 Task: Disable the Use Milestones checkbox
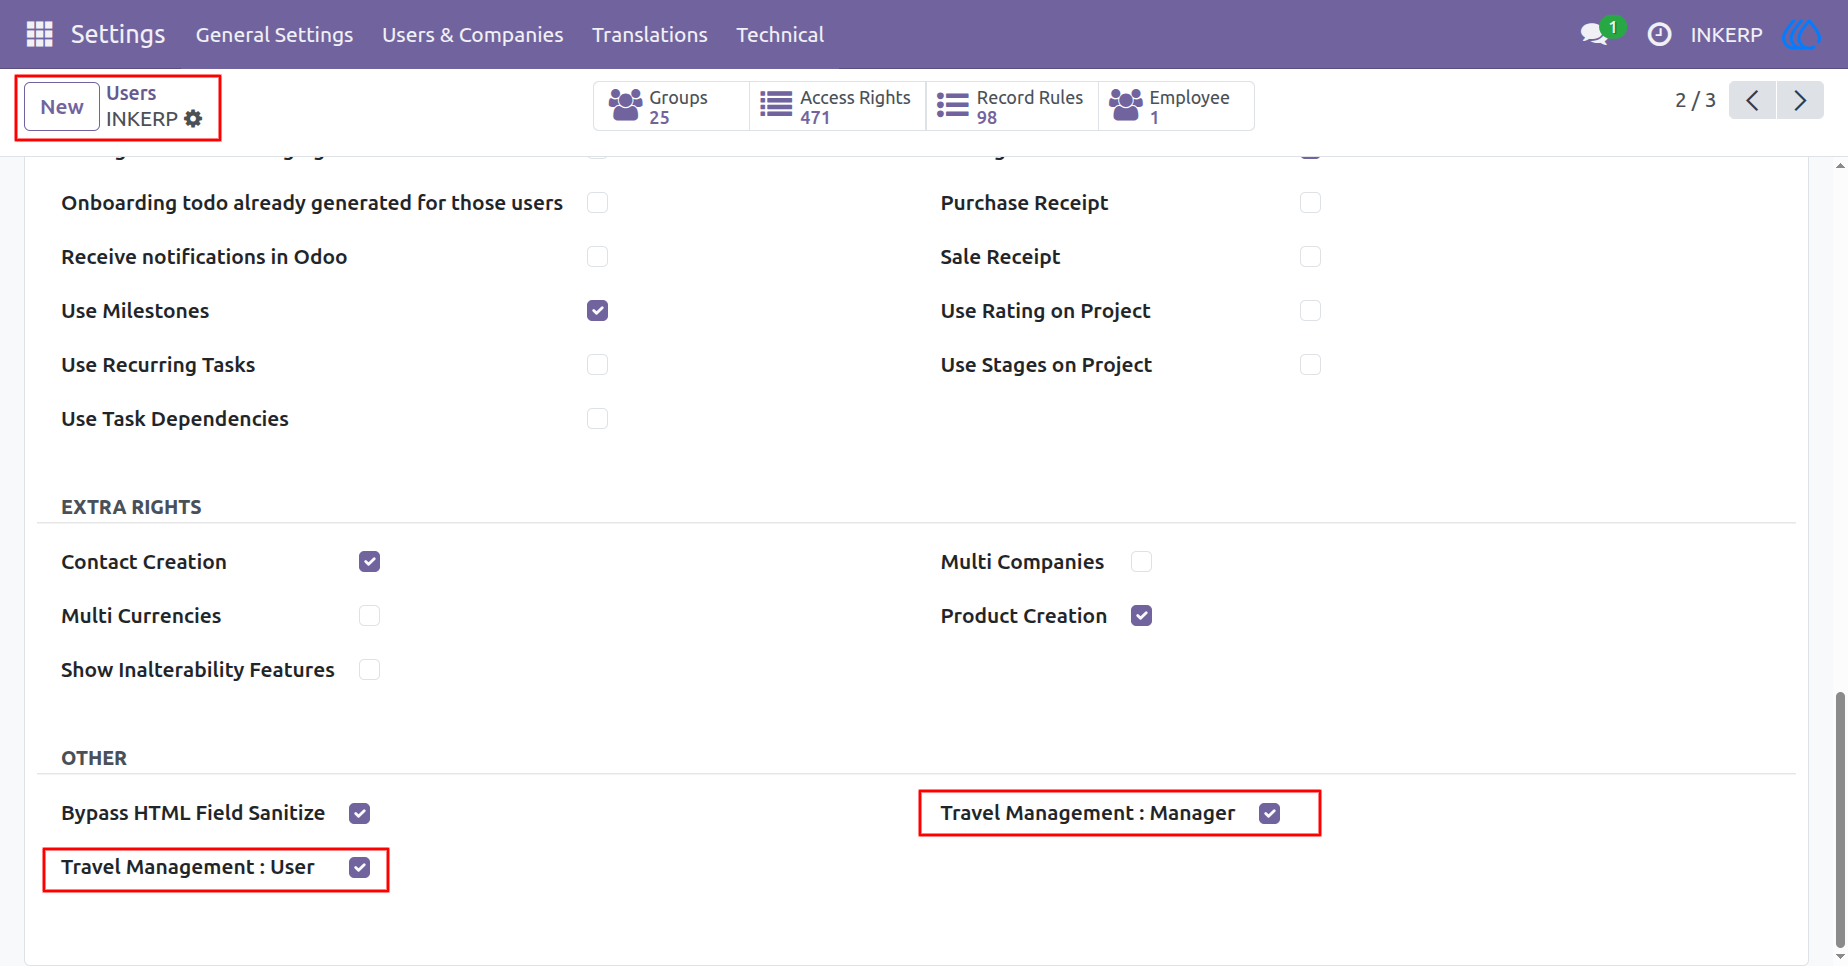point(597,311)
